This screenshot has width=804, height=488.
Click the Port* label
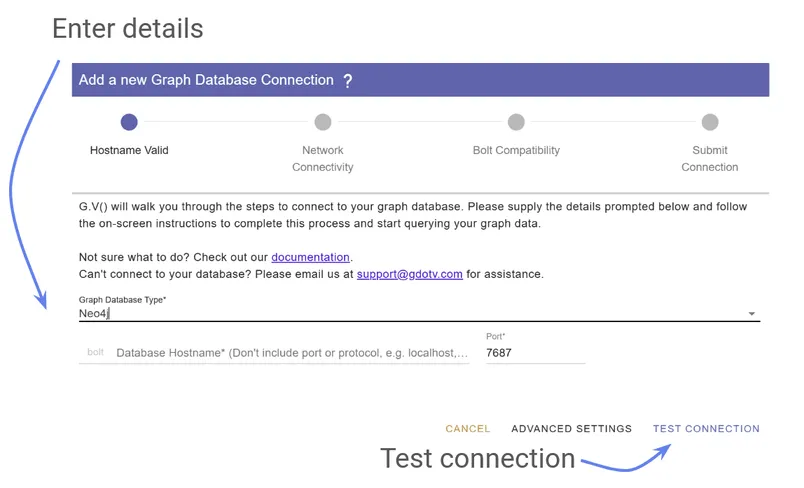click(x=495, y=336)
